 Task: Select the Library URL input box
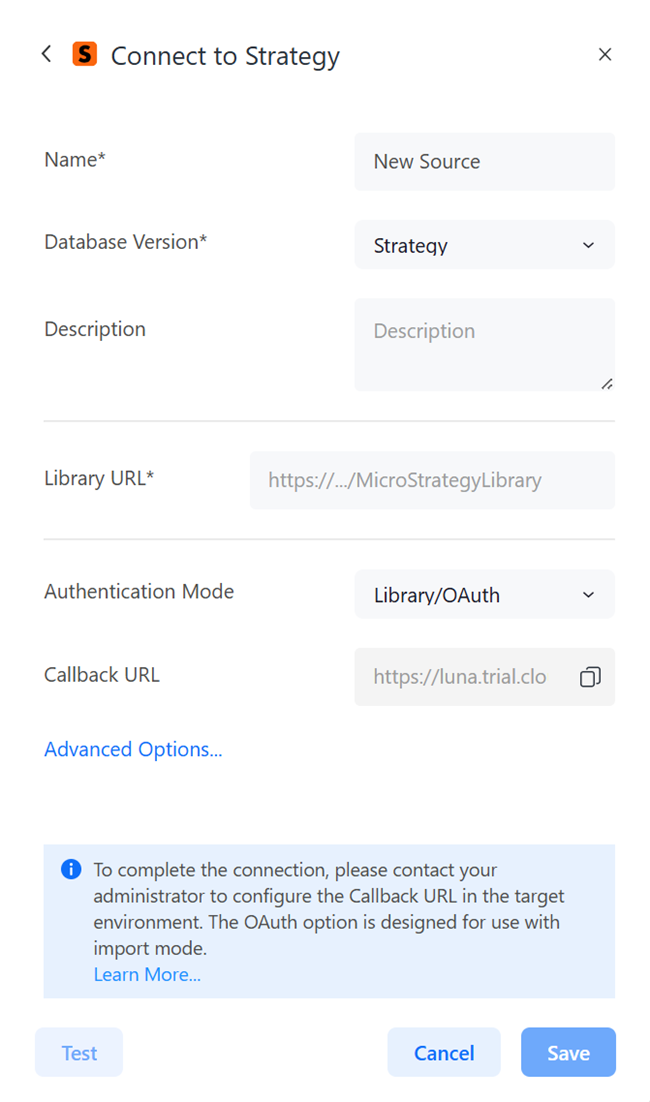432,480
